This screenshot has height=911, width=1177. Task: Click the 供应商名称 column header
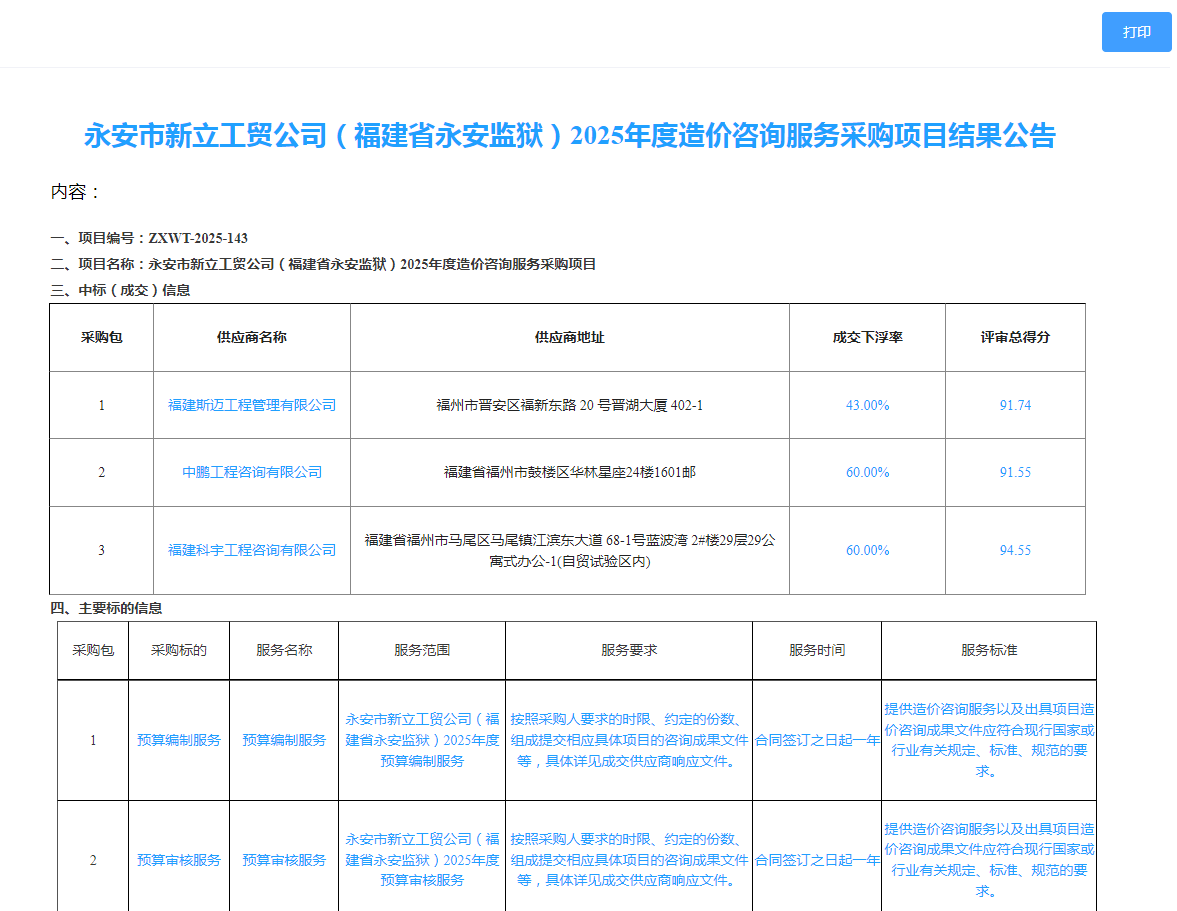point(251,338)
